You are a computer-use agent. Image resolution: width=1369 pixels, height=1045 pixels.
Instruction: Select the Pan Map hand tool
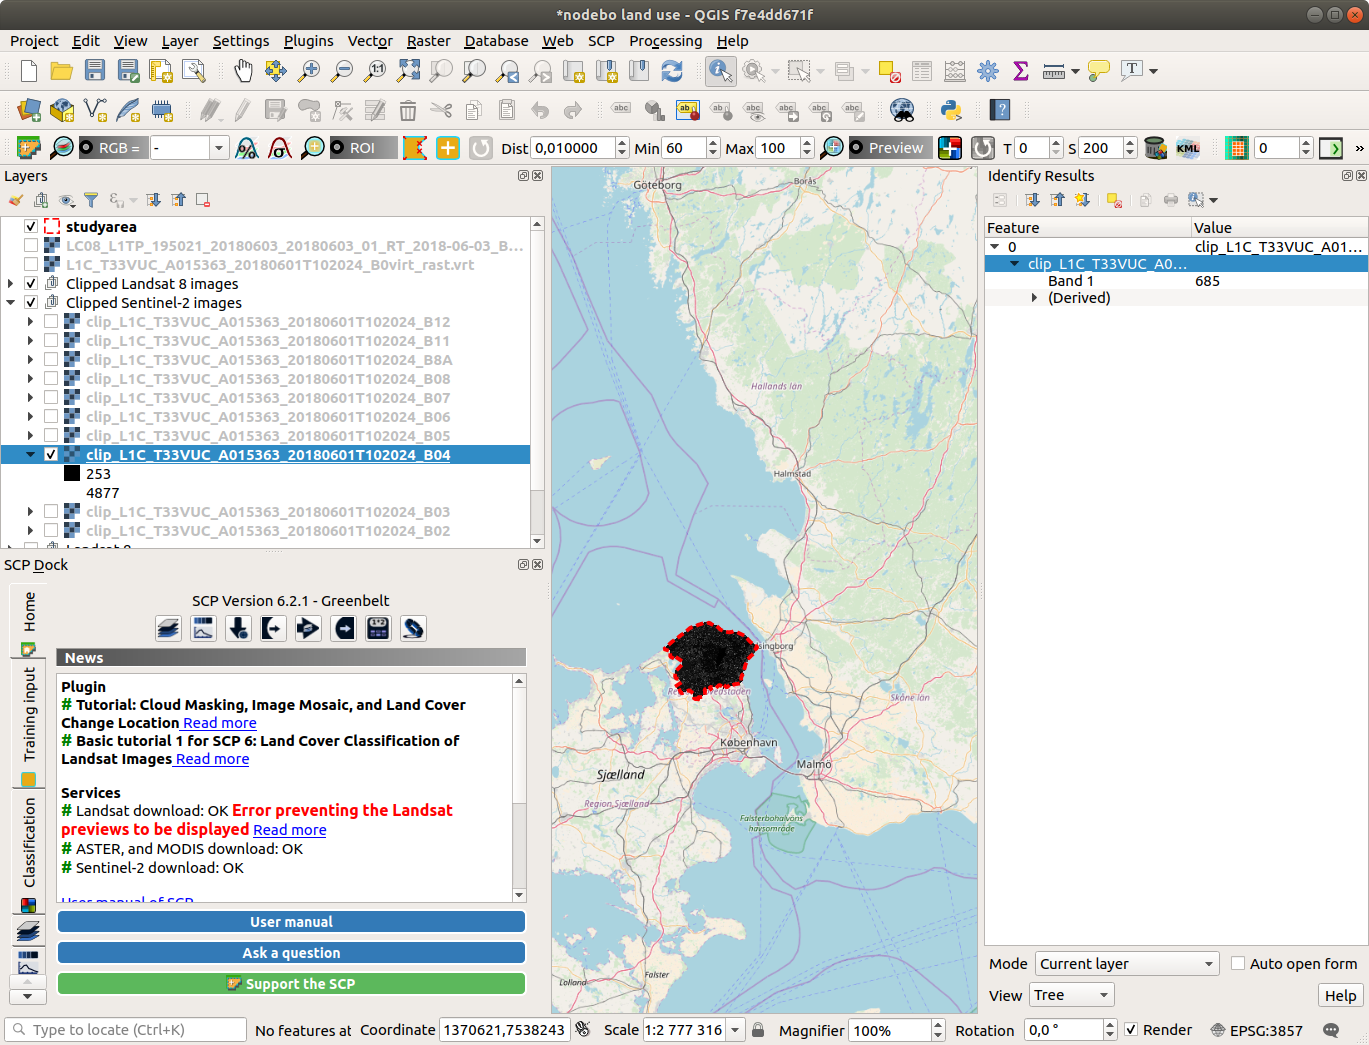243,71
